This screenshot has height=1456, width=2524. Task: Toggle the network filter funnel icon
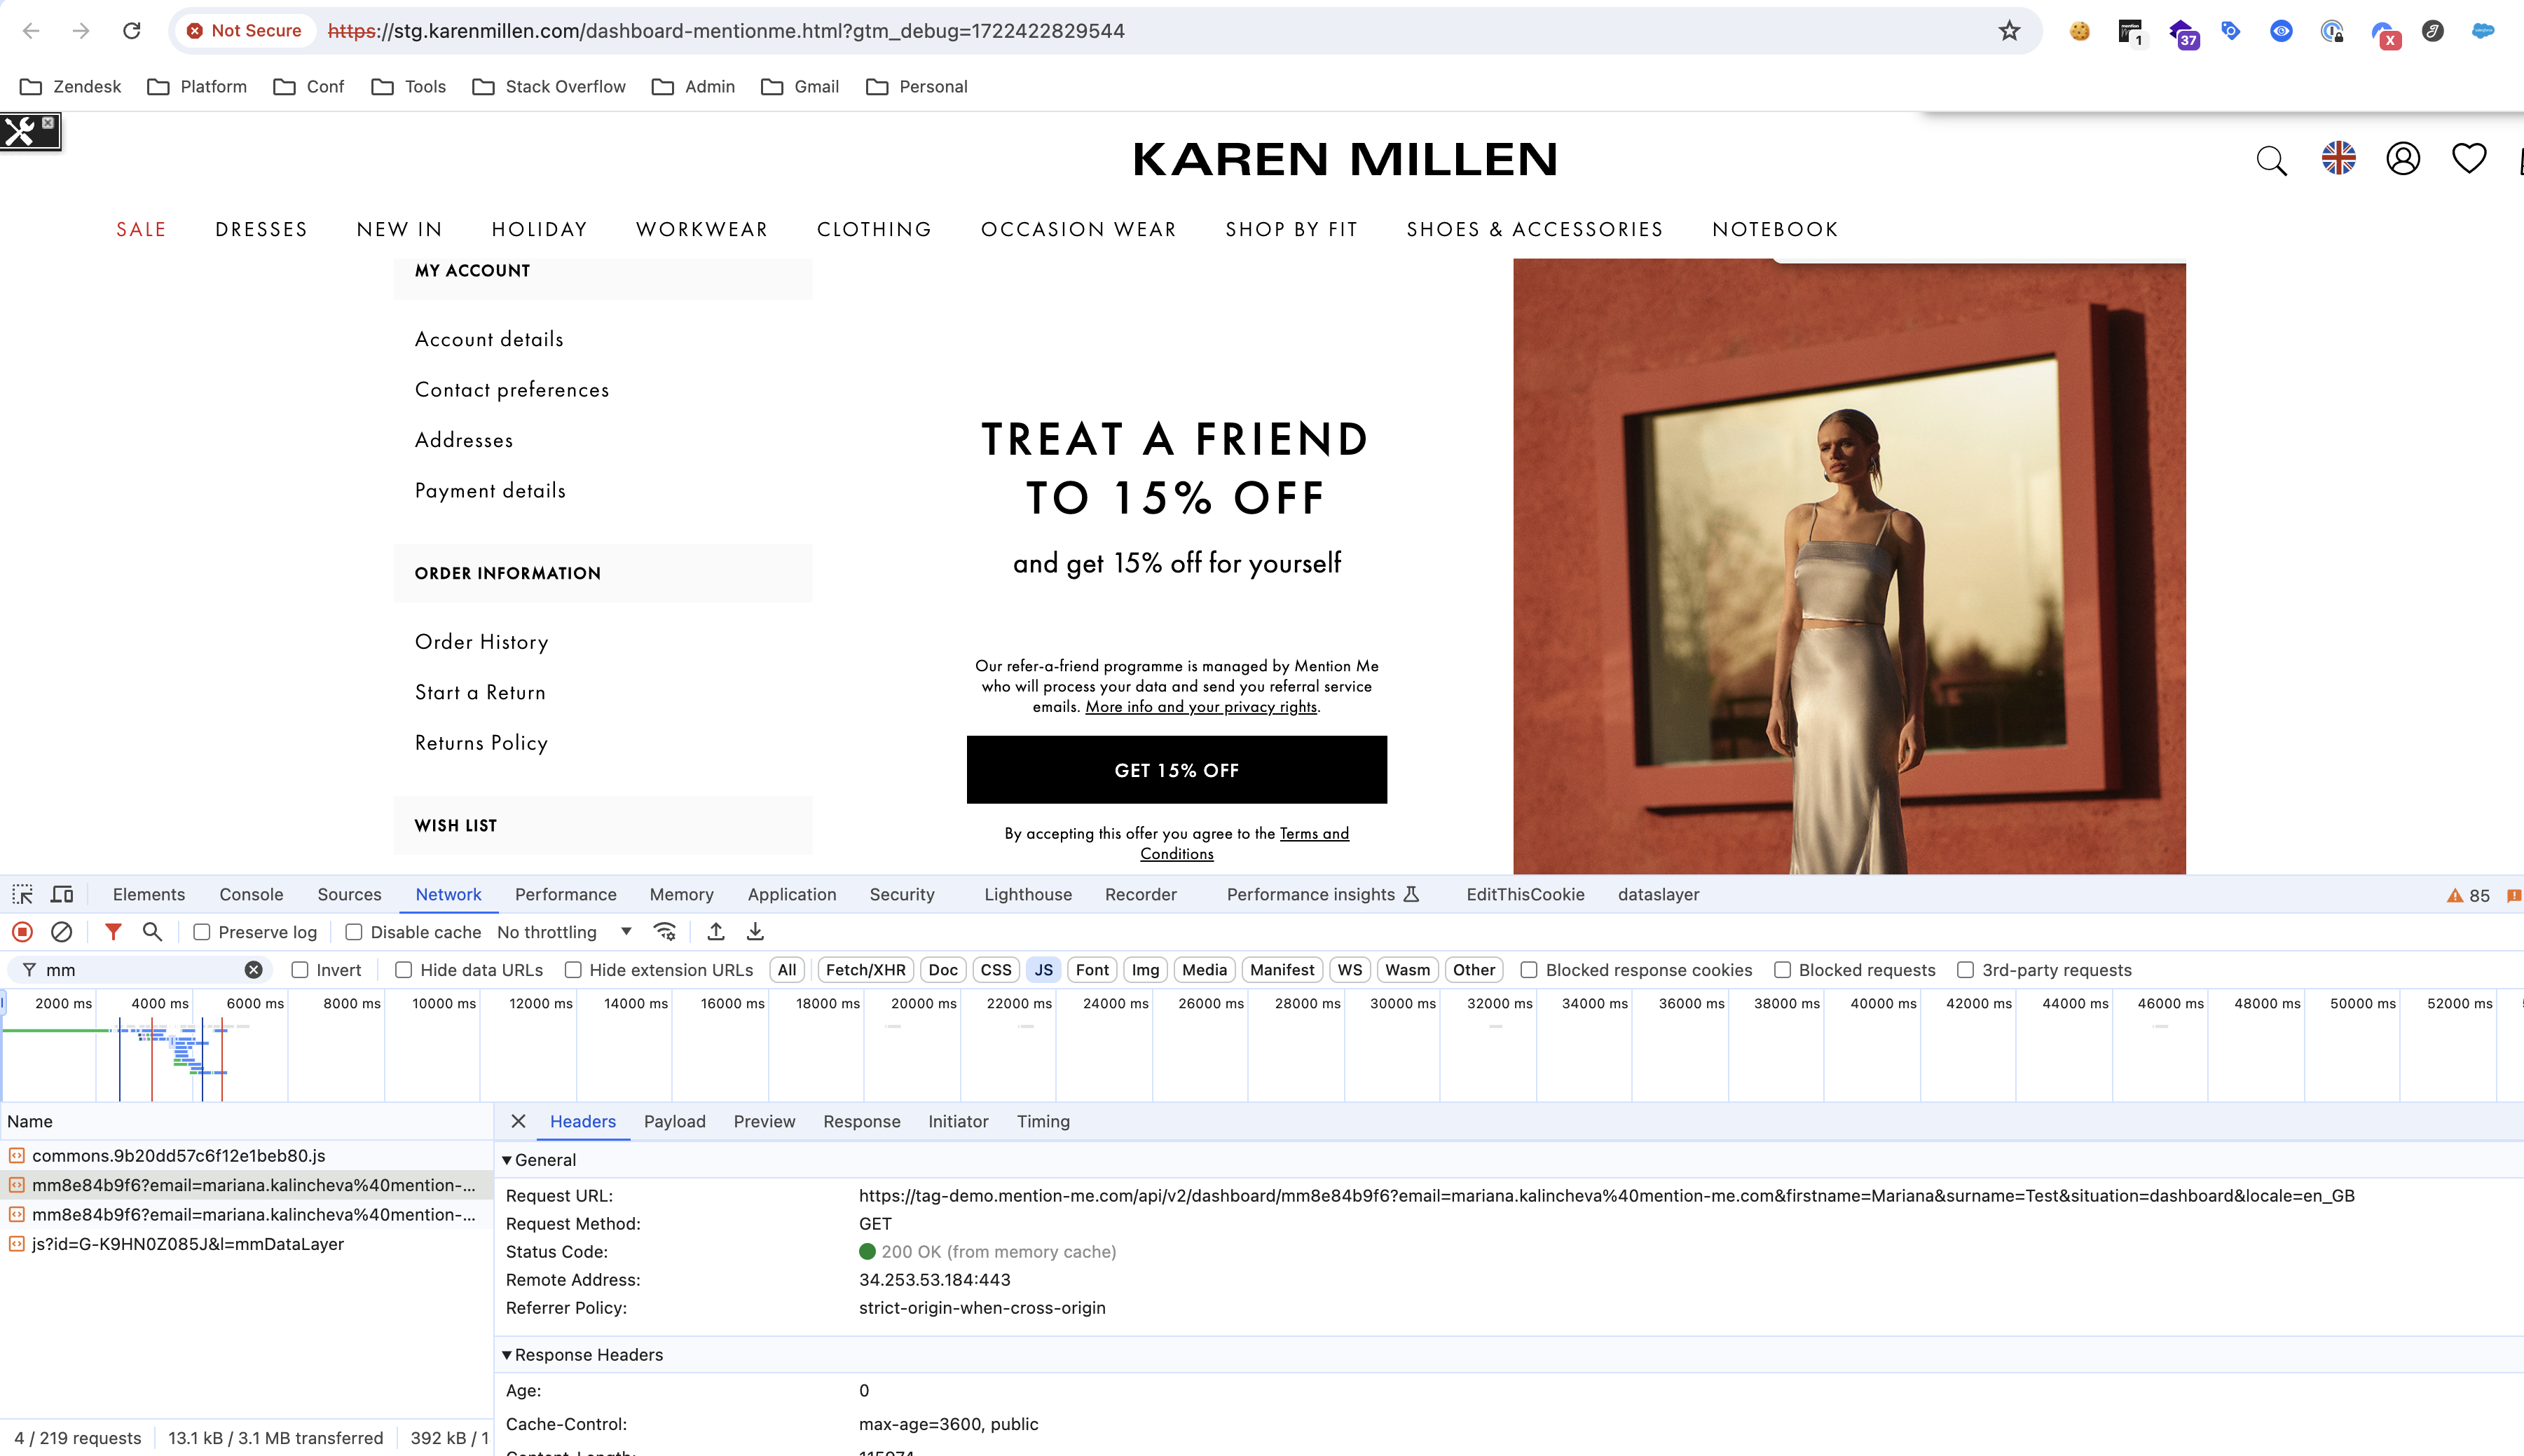click(113, 932)
